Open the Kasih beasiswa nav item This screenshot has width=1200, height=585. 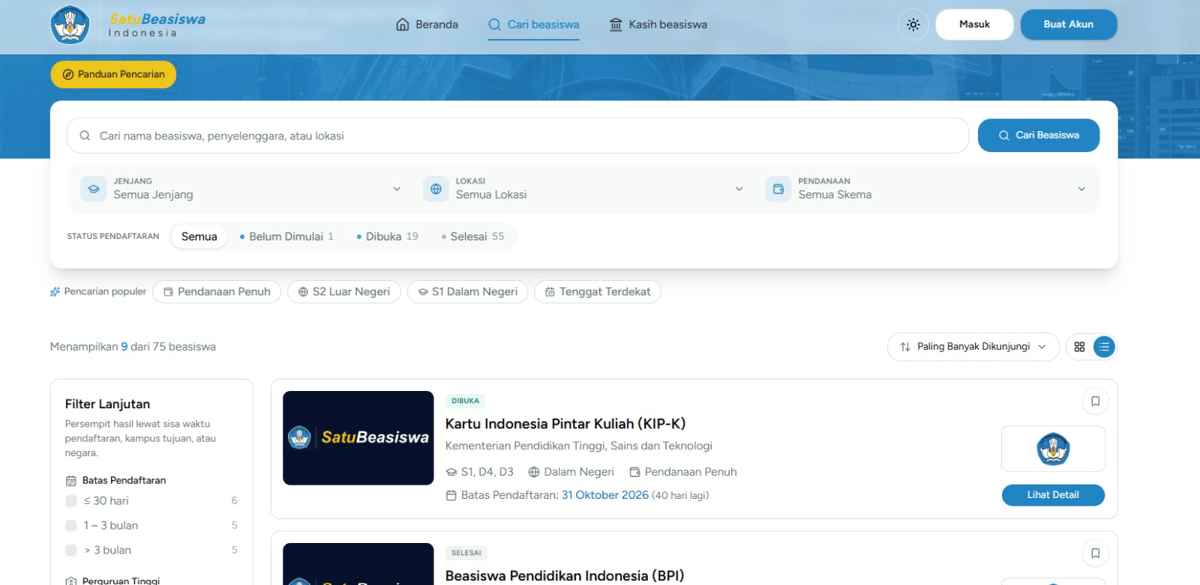(658, 25)
